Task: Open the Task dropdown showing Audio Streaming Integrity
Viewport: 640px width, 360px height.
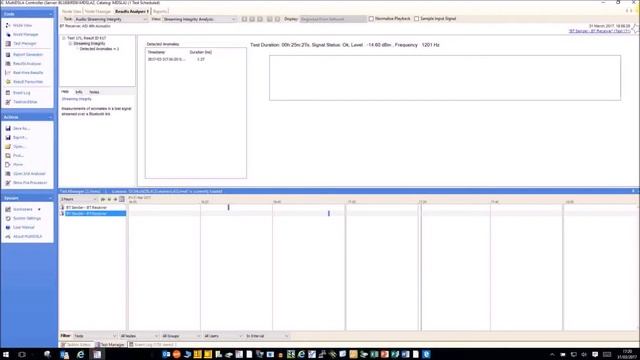Action: (111, 19)
